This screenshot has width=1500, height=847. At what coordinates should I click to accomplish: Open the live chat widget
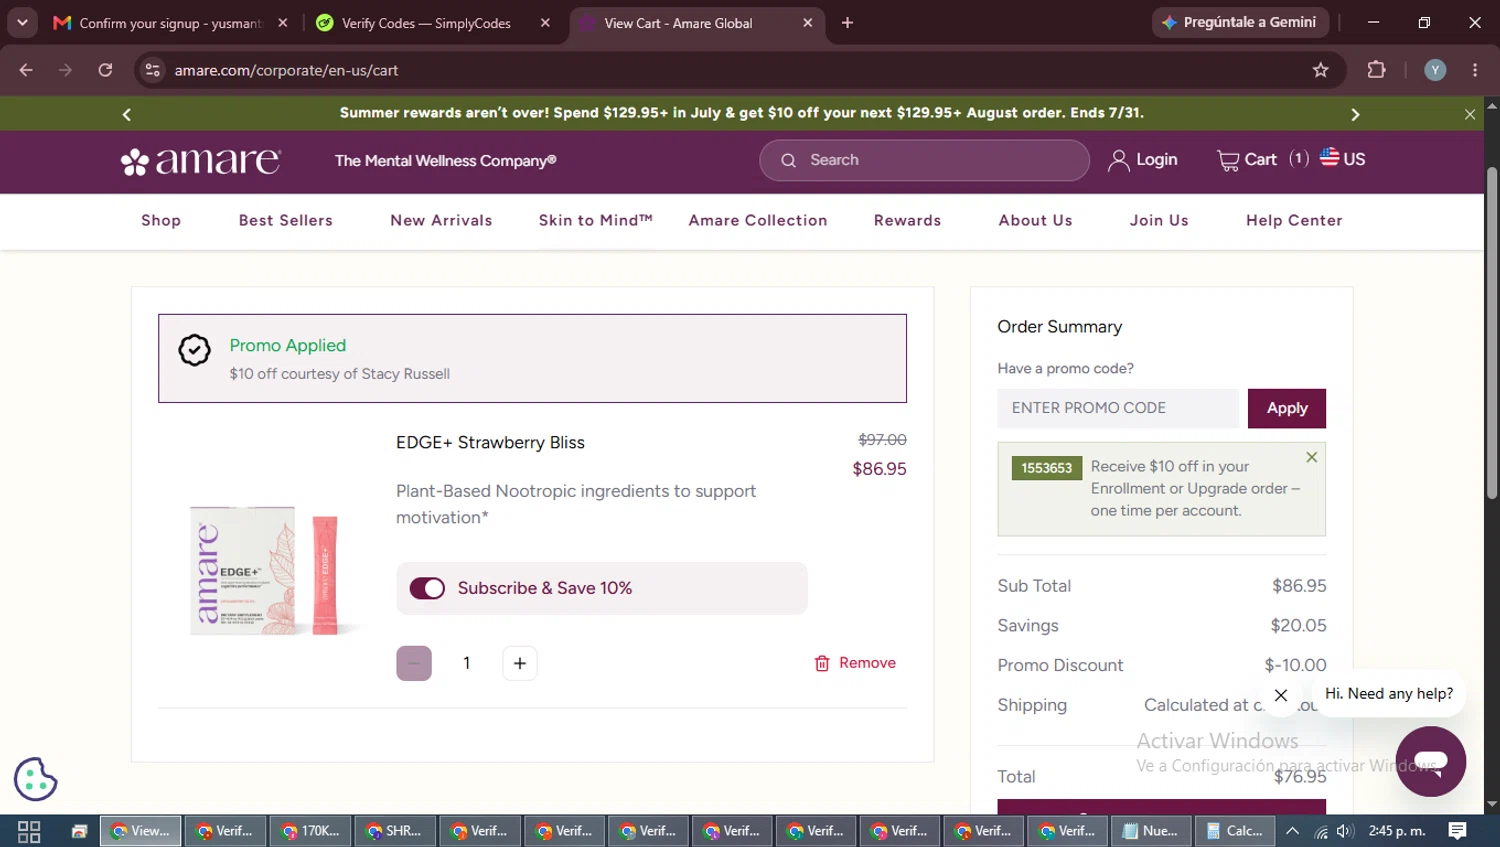pyautogui.click(x=1431, y=761)
